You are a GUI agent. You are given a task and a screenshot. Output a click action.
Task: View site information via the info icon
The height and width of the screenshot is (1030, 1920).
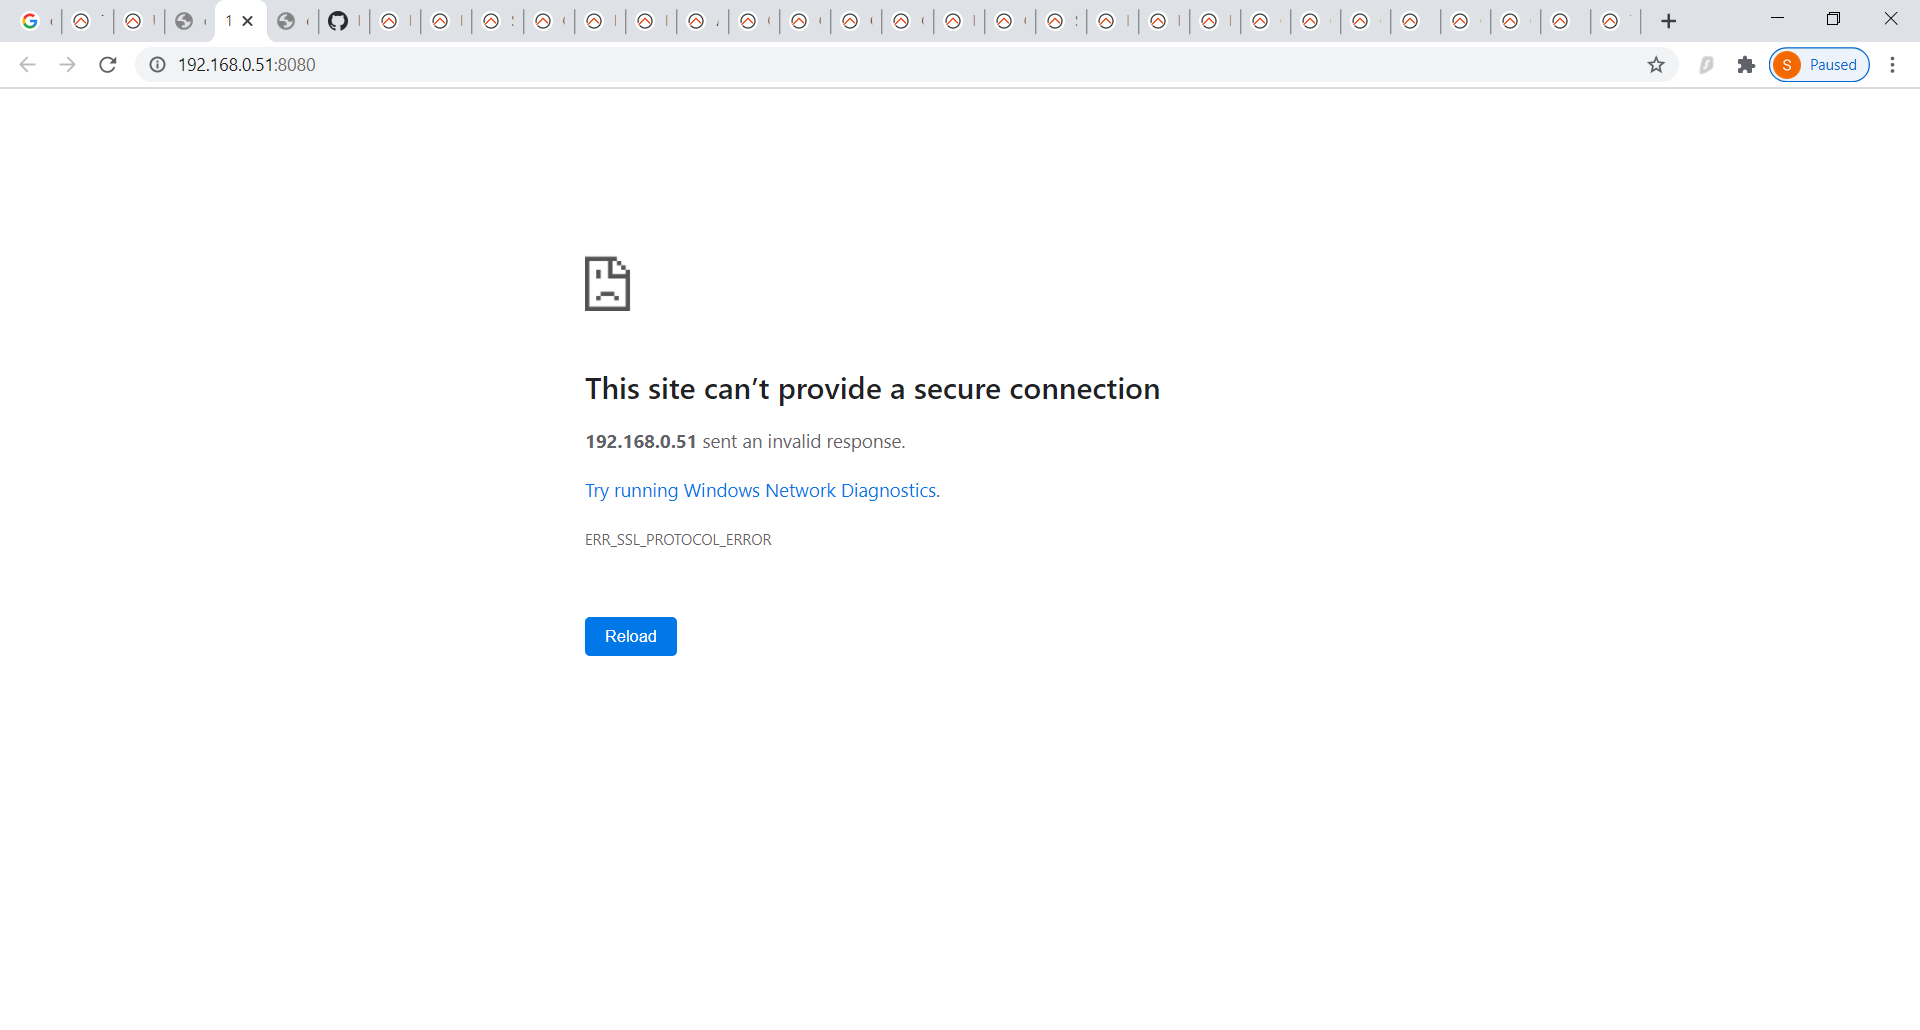(157, 65)
